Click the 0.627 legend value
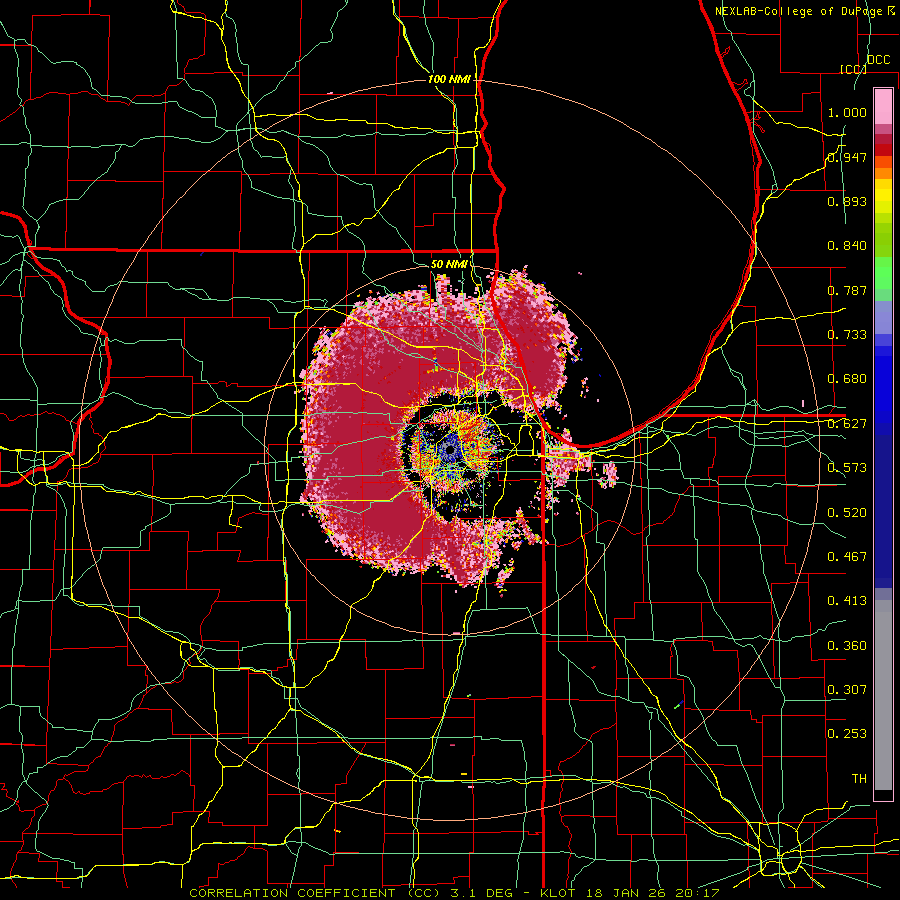This screenshot has height=900, width=900. [847, 424]
